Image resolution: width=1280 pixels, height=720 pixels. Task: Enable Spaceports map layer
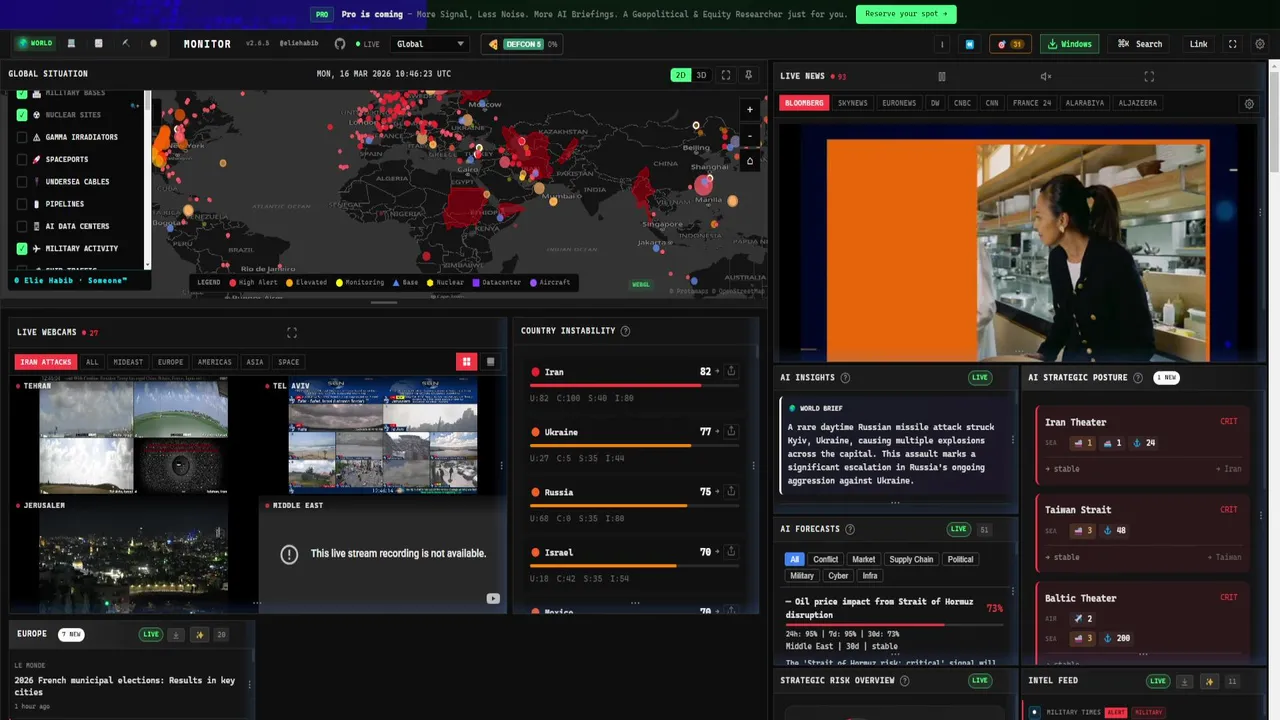click(x=22, y=159)
